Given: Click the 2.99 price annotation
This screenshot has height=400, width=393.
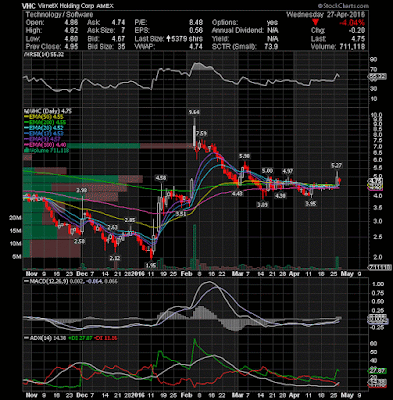Looking at the screenshot, I should [82, 190].
